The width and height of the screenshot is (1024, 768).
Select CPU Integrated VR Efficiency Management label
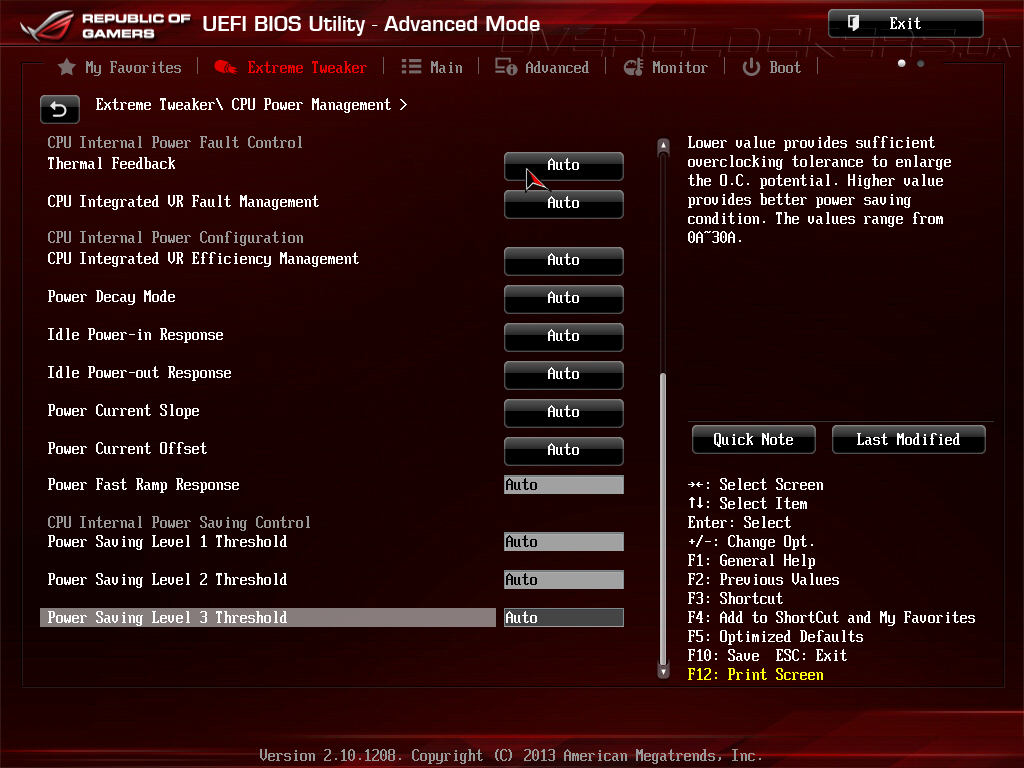203,259
